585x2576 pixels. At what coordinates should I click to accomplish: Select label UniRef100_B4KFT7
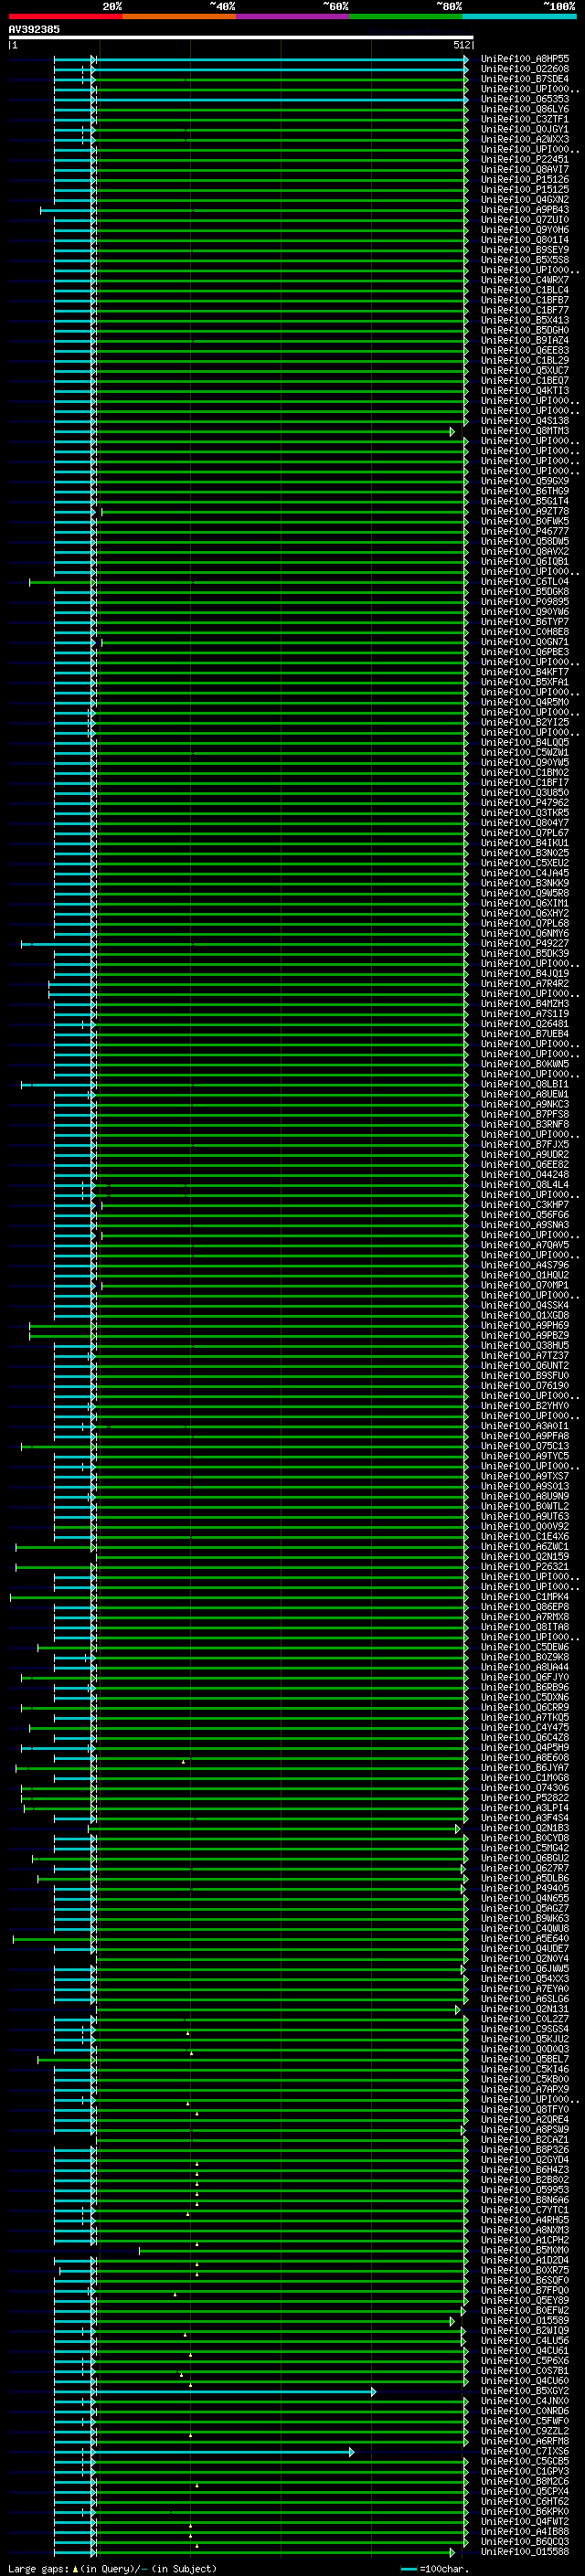coord(524,672)
